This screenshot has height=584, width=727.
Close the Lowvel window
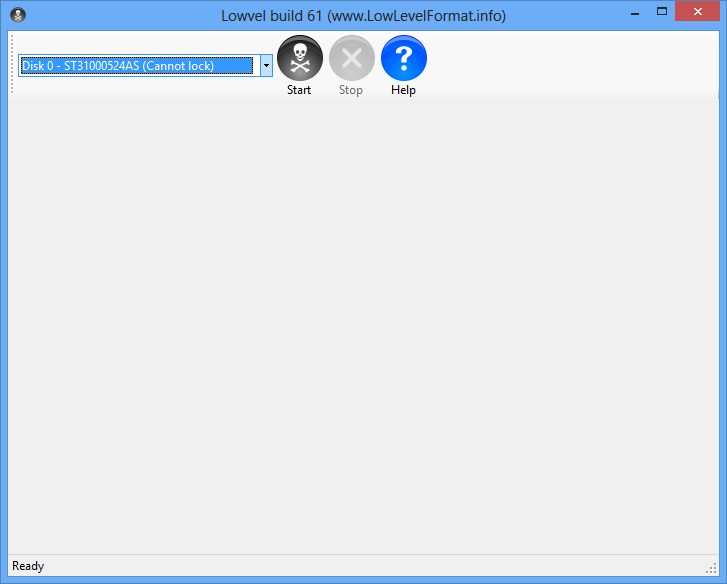coord(697,12)
